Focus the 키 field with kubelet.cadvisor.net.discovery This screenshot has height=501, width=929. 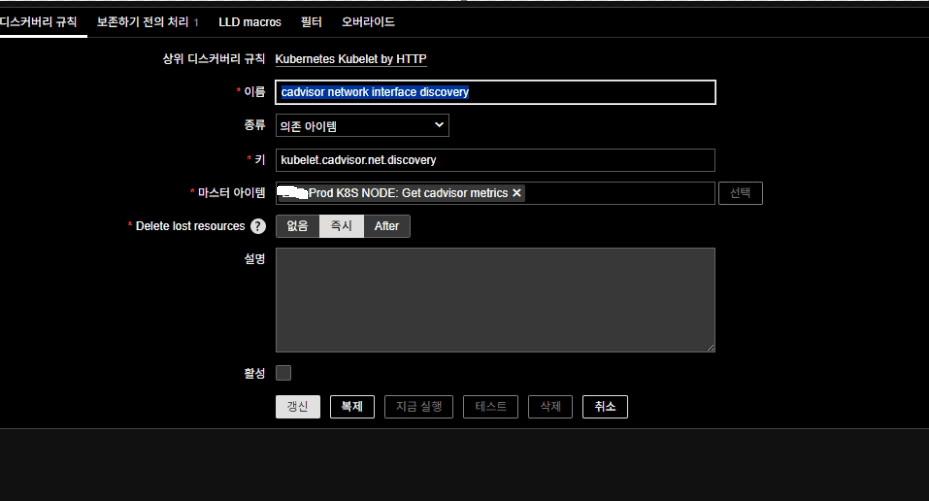[x=495, y=160]
